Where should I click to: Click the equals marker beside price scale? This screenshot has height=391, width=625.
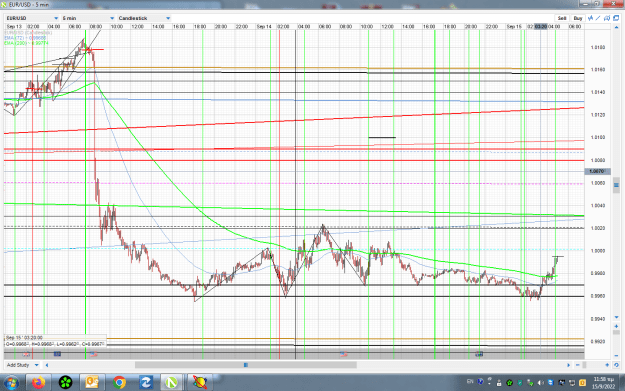[x=616, y=185]
